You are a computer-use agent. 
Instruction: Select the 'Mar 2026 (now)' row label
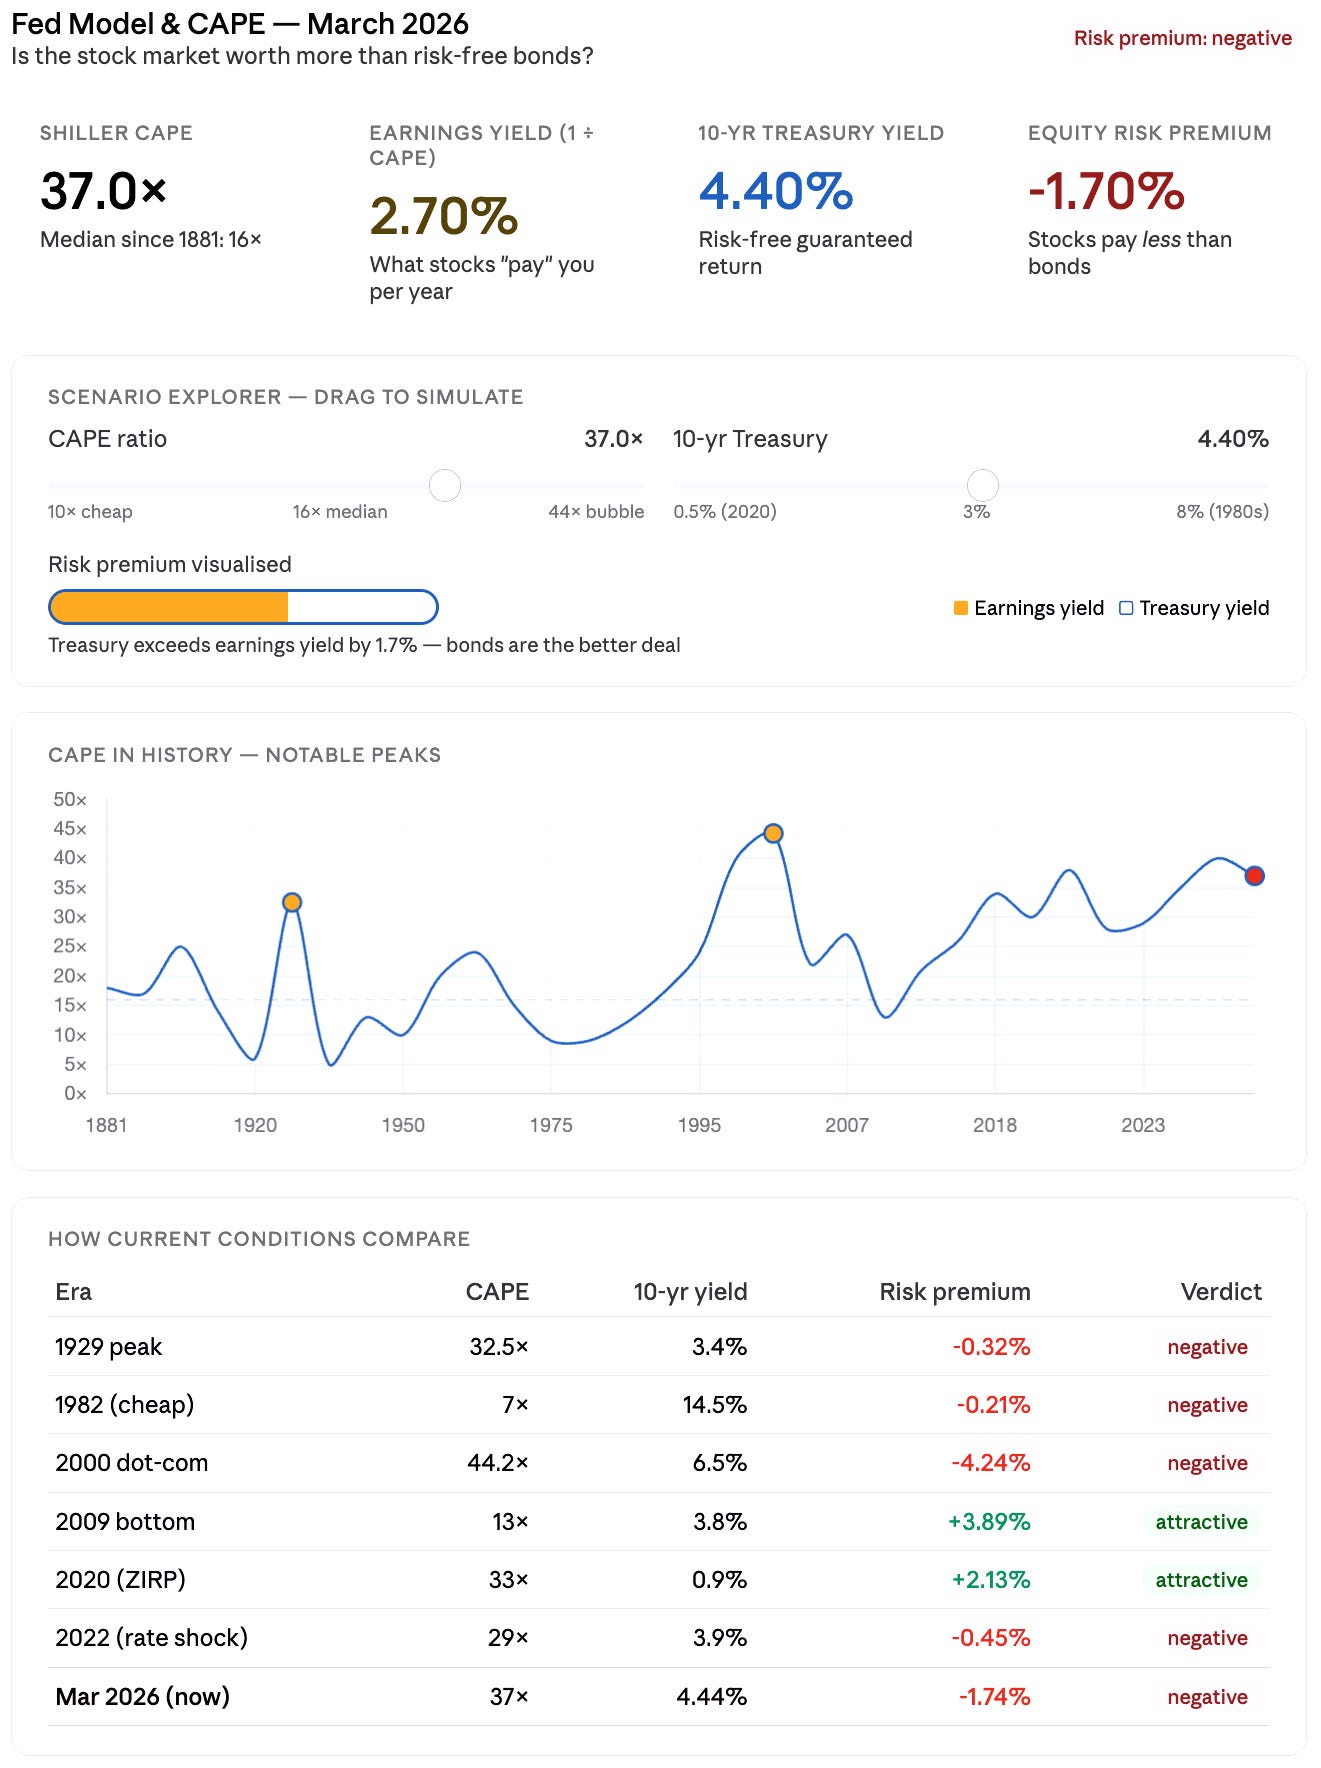(143, 1696)
